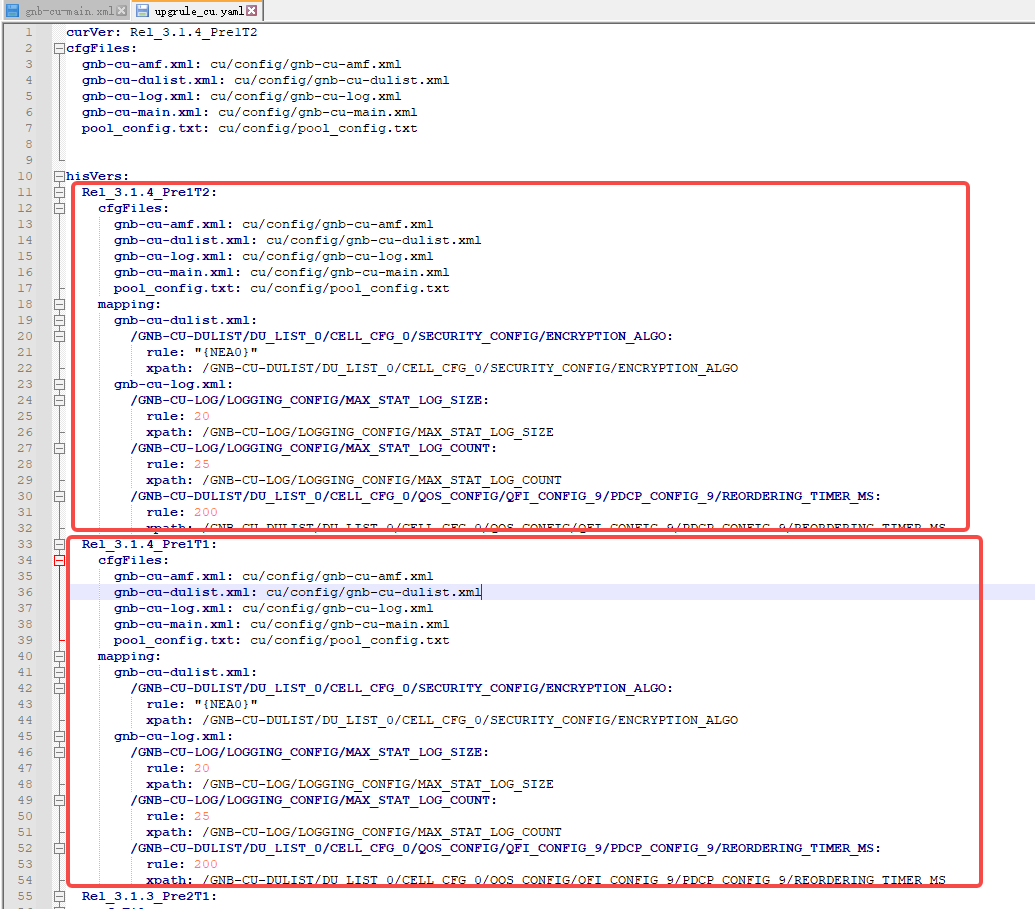Click save icon on upgrule_cu.yaml tab
This screenshot has height=909, width=1035.
point(142,10)
